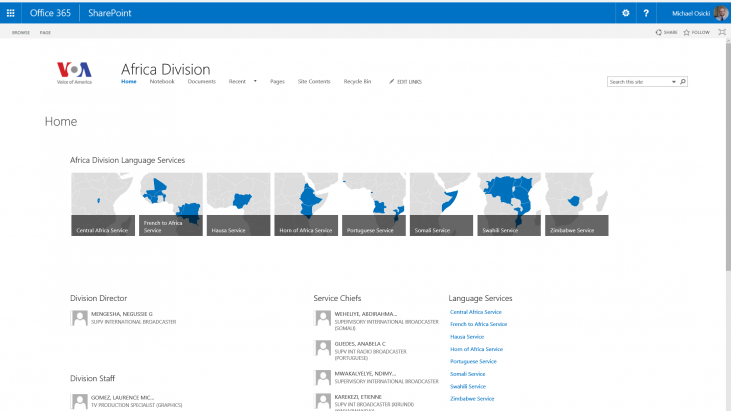Click the Voice of America logo
This screenshot has height=411, width=731.
[x=74, y=73]
